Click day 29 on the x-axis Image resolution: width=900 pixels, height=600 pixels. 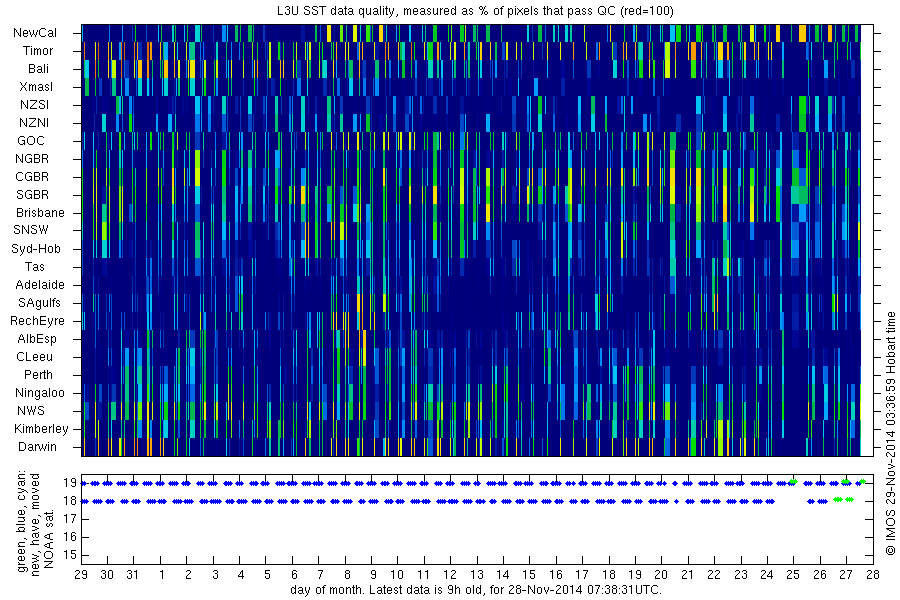click(81, 575)
